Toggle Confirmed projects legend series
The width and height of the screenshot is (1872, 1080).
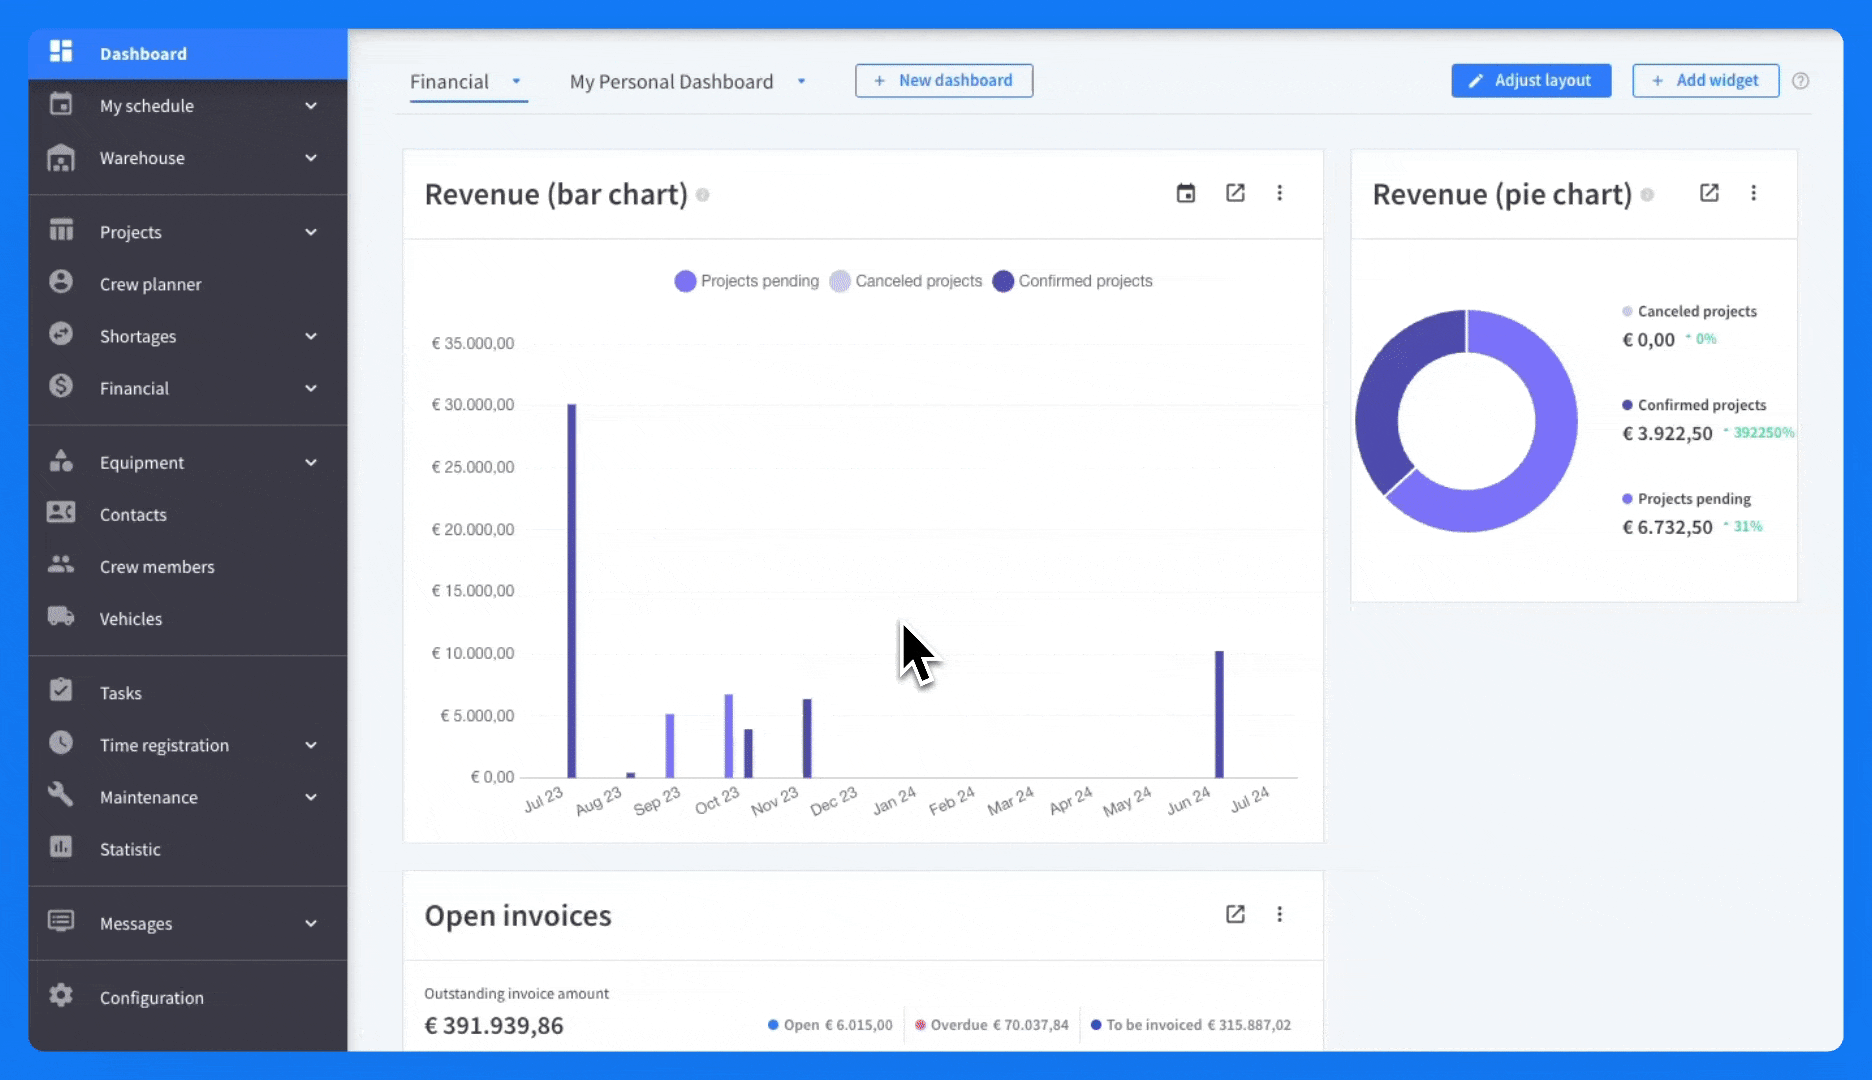pos(1072,281)
